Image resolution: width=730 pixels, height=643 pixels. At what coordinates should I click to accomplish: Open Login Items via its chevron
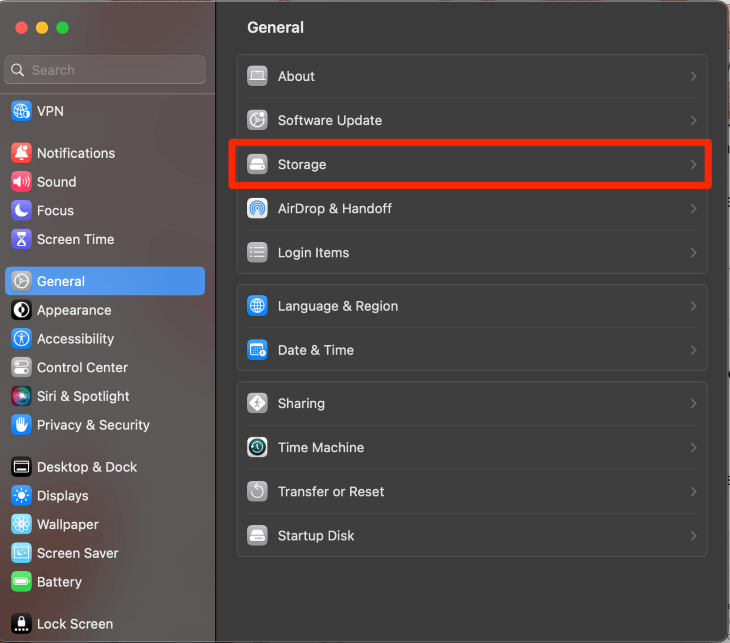693,252
